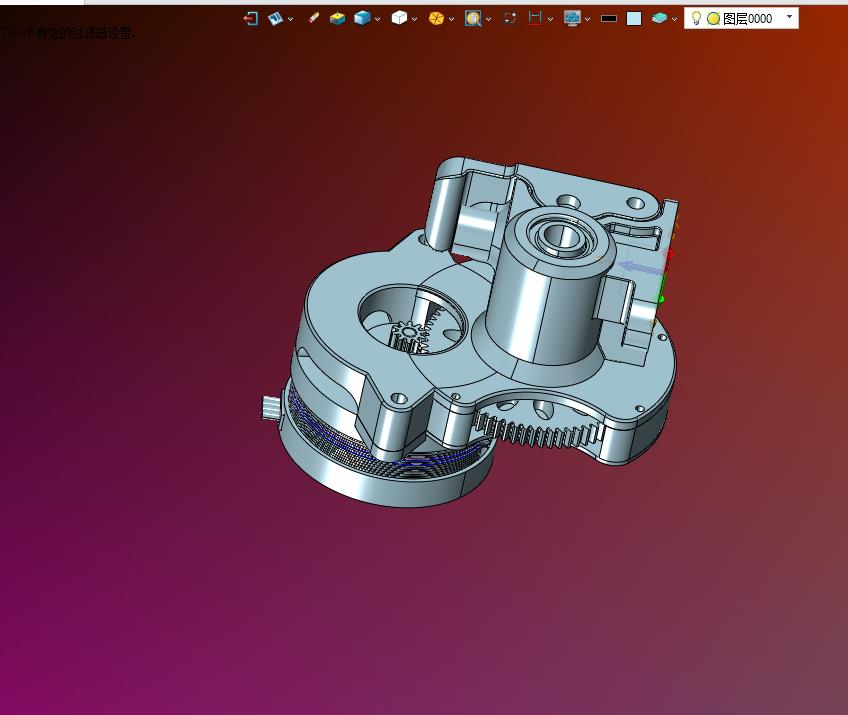The image size is (848, 715).
Task: Open the 图层0000 layer dropdown arrow
Action: pyautogui.click(x=790, y=17)
